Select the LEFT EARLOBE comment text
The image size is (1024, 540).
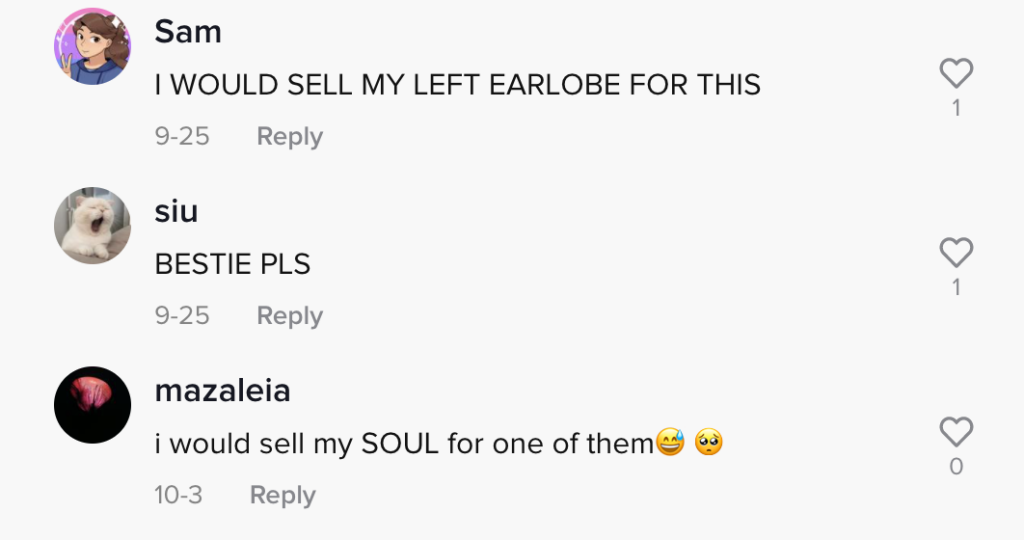(x=457, y=85)
